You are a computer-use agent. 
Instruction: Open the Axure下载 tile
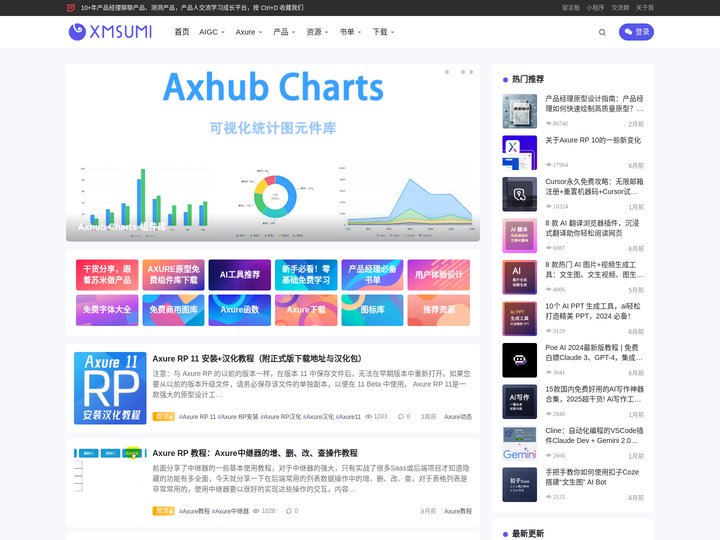[306, 310]
